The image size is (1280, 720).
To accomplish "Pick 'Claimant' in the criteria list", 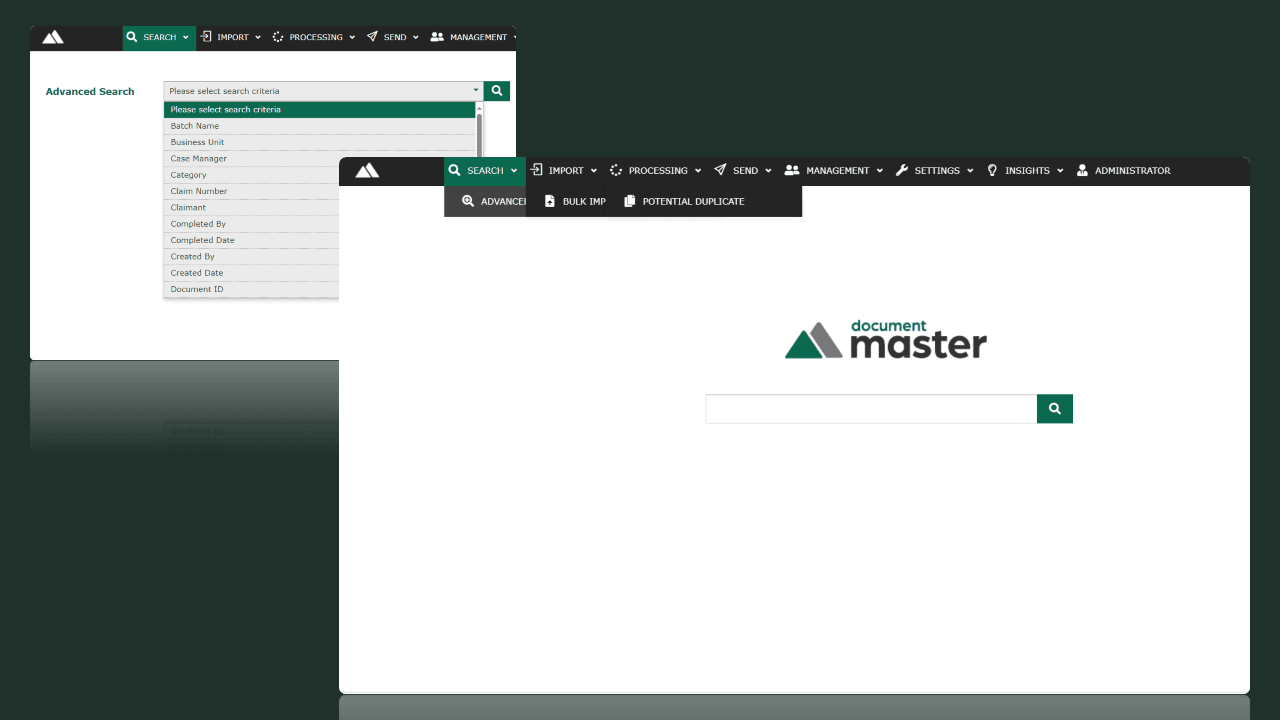I will (x=251, y=208).
